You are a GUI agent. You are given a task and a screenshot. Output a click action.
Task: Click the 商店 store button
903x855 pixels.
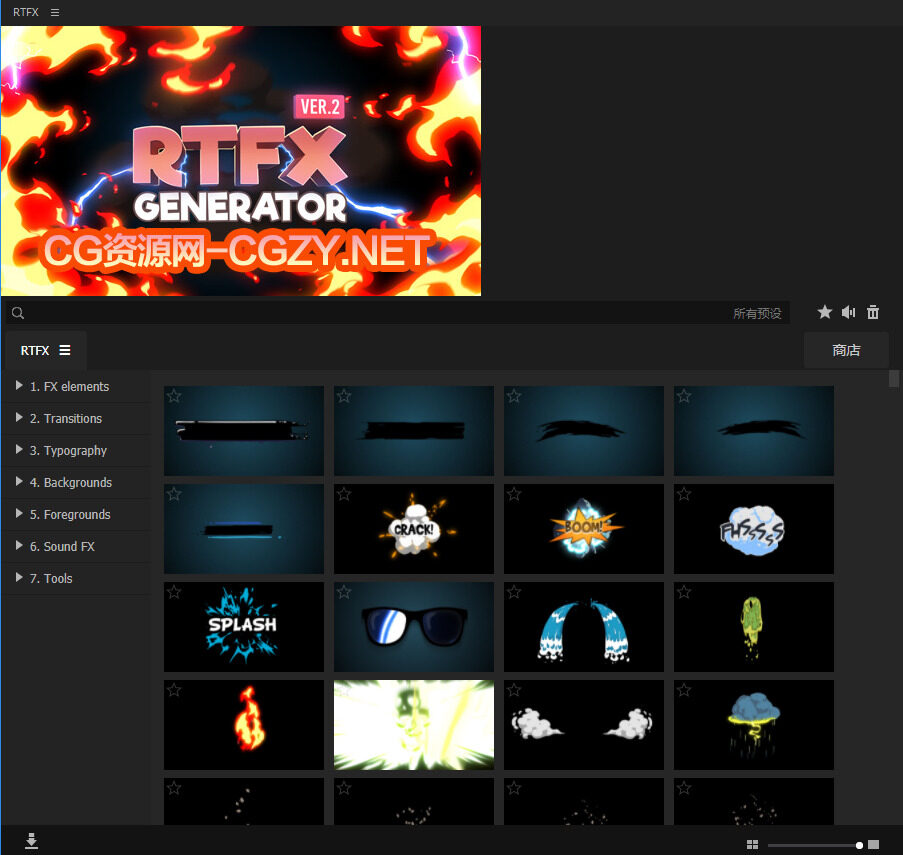pos(846,351)
